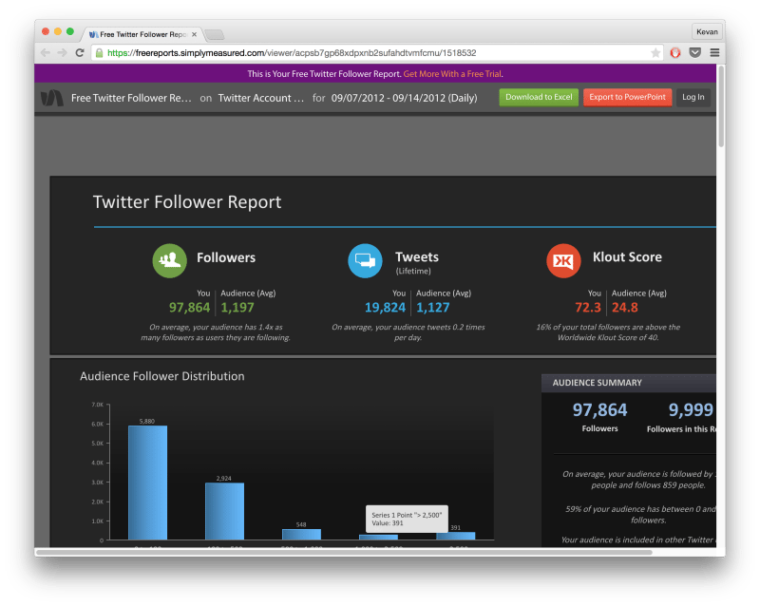760x606 pixels.
Task: Click the 19,824 tweets value
Action: tap(385, 307)
